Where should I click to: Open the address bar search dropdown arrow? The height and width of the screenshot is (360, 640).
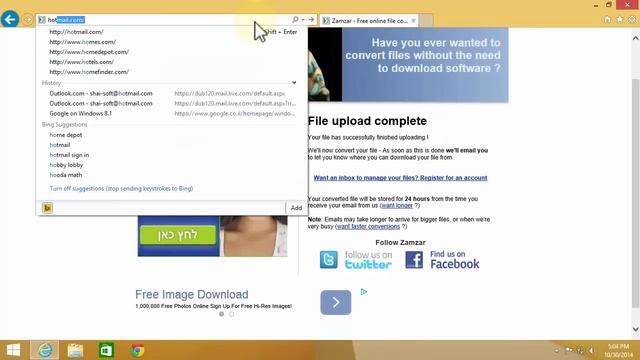303,20
